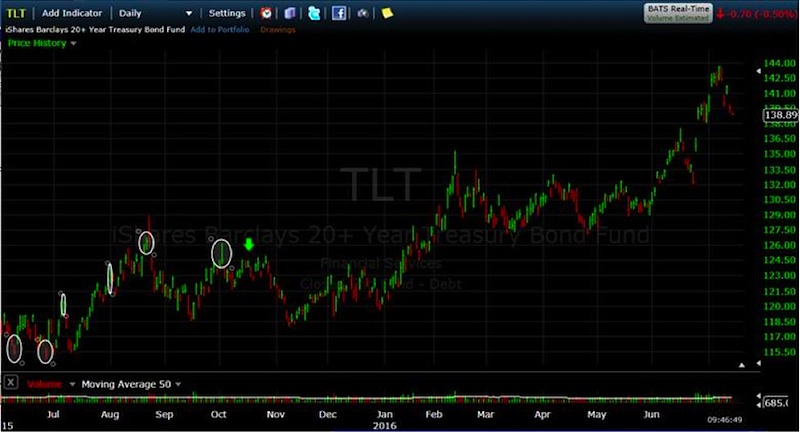Click the 117.00 price axis label
Viewport: 800px width, 432px height.
tap(779, 337)
